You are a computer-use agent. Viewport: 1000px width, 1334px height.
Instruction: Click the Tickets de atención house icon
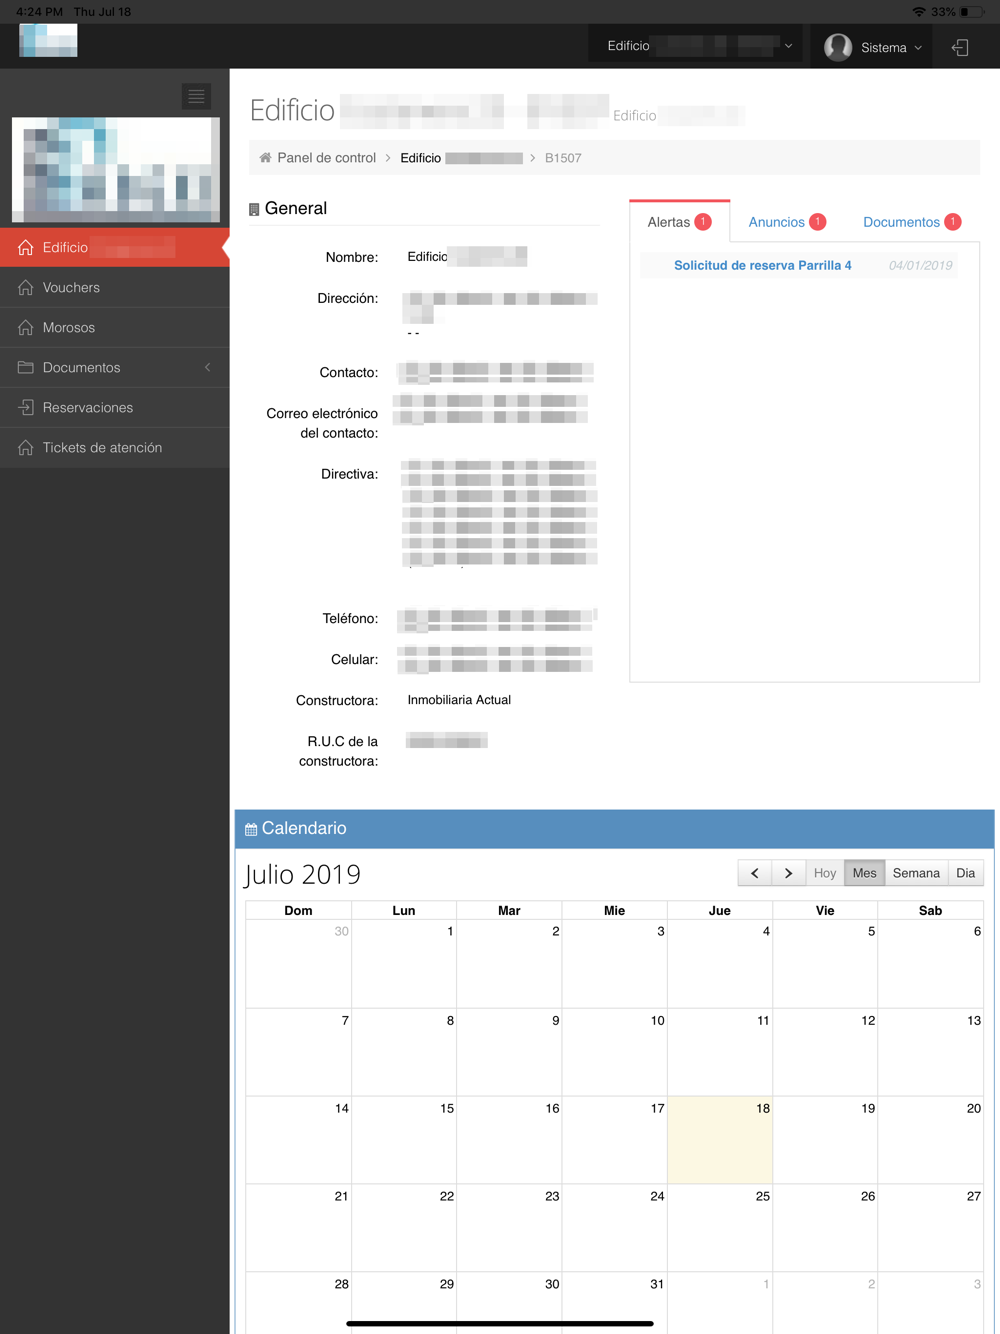point(26,447)
